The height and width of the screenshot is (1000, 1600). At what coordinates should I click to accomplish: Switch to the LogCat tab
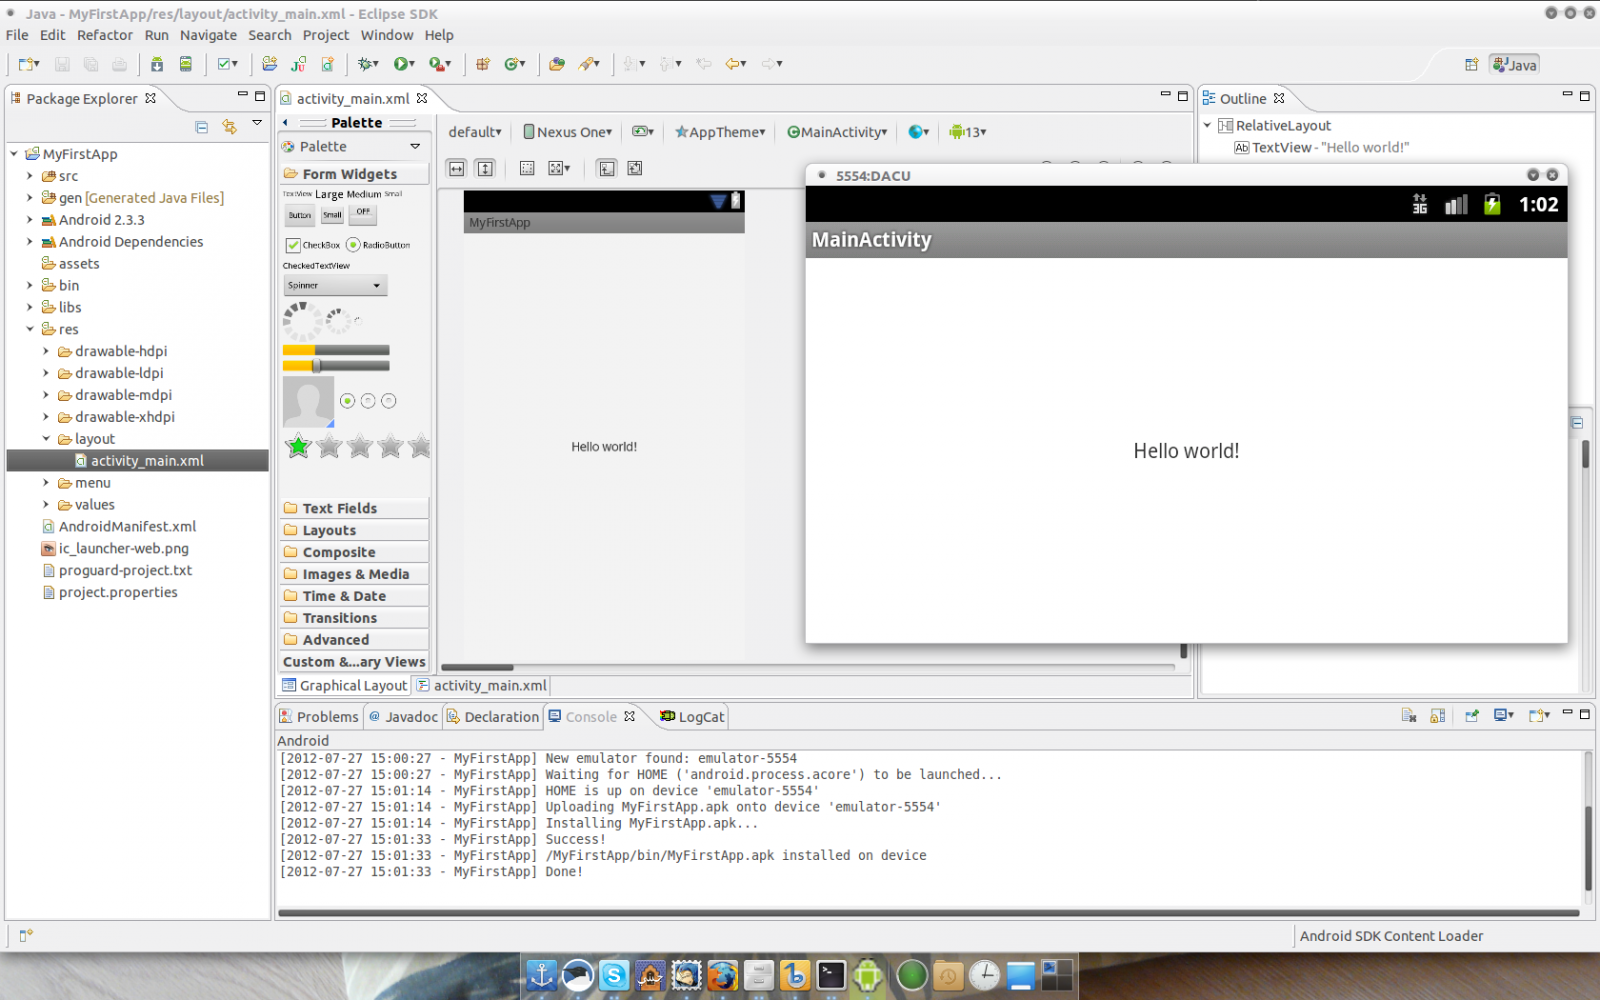coord(692,717)
